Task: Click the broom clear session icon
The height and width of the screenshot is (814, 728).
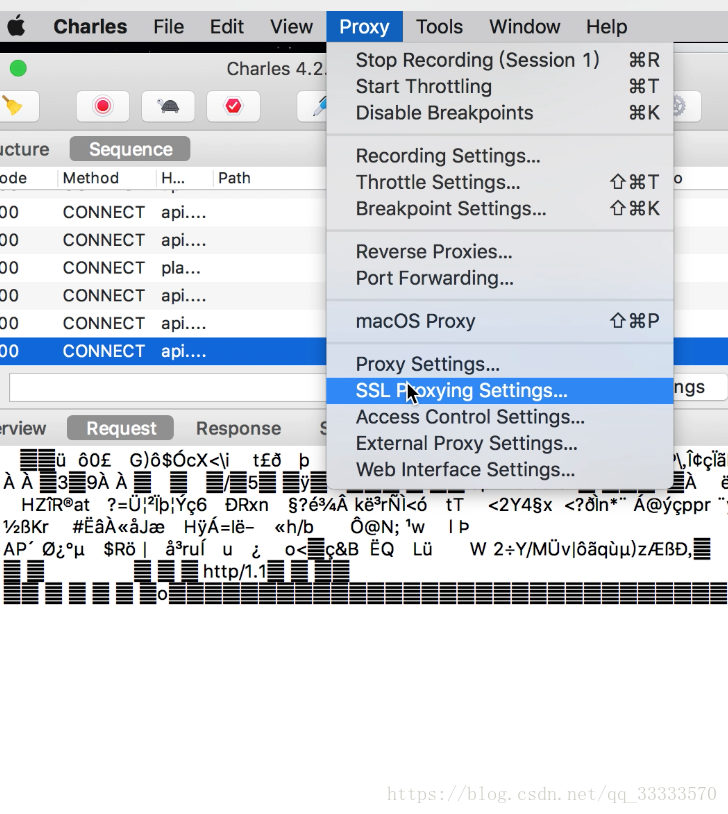Action: (x=14, y=106)
